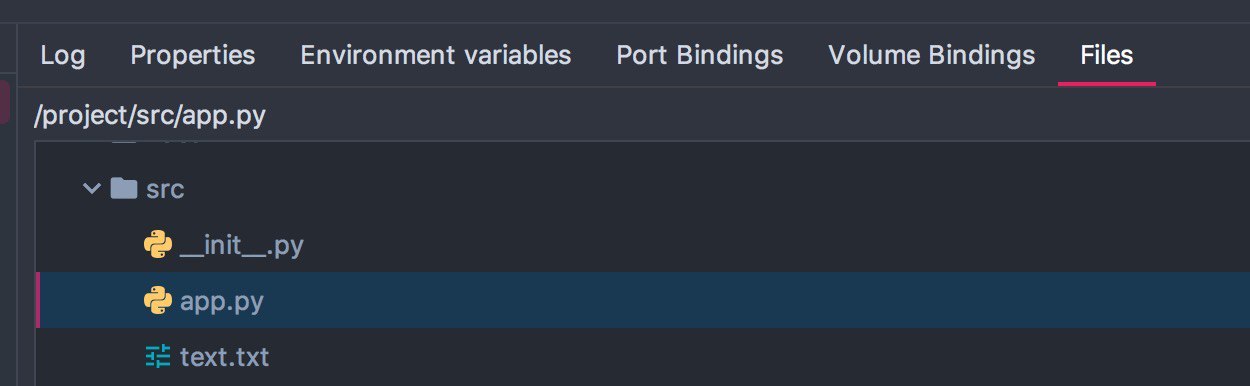Select the Files tab

click(x=1107, y=55)
